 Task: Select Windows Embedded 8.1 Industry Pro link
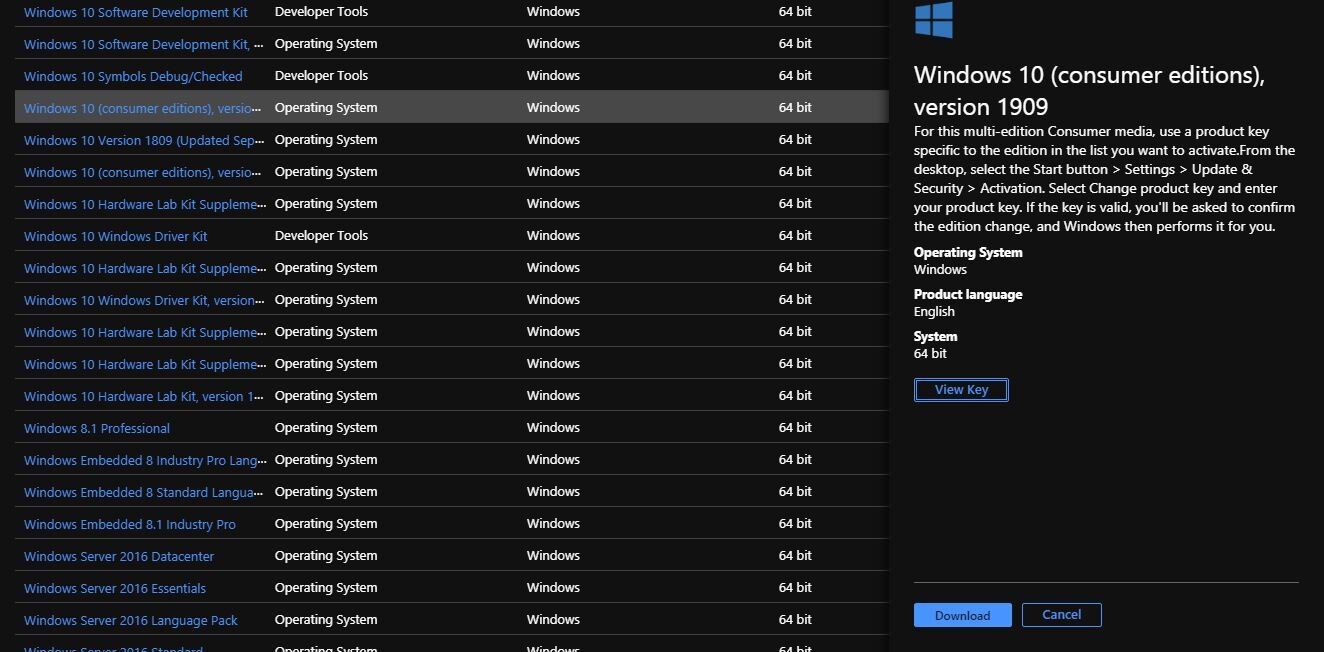point(130,524)
